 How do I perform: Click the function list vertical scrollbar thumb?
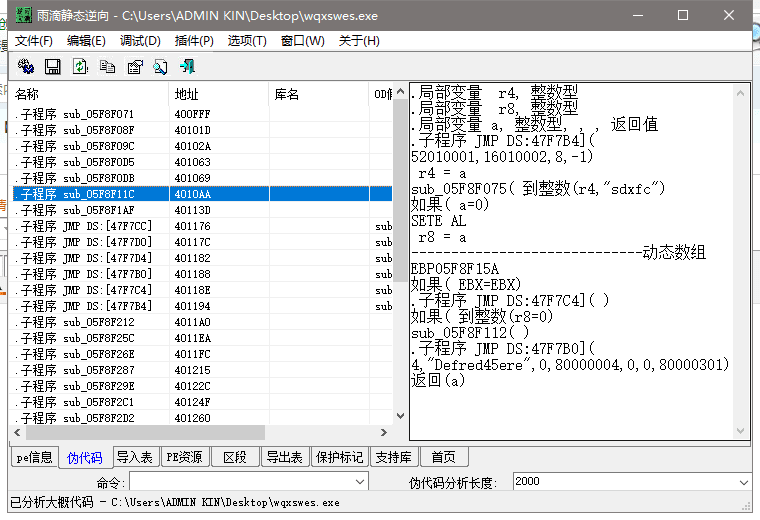pos(400,190)
